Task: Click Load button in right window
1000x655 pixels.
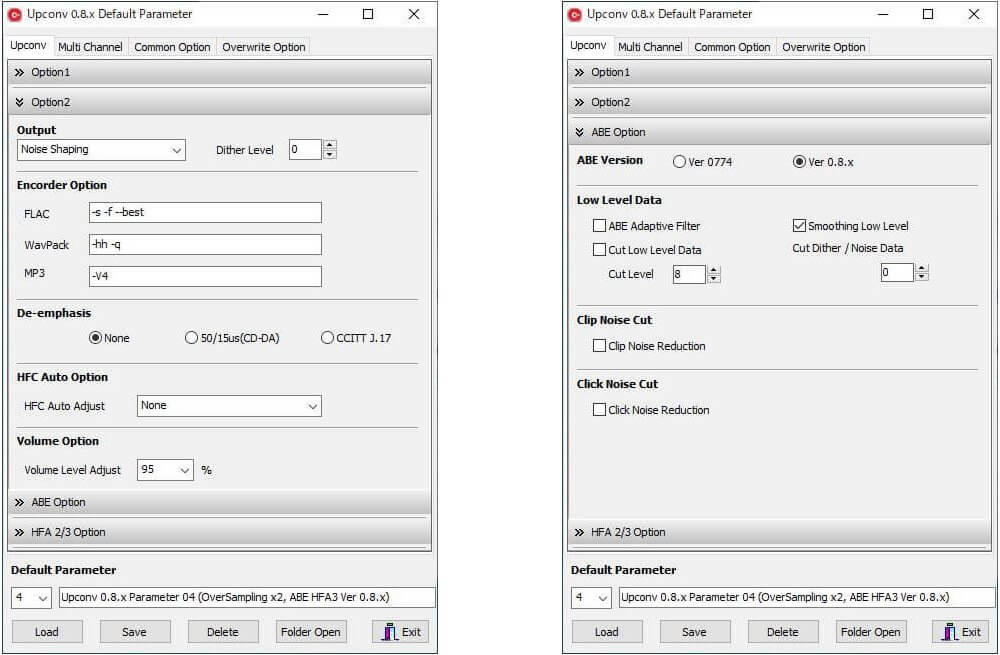Action: pyautogui.click(x=607, y=632)
